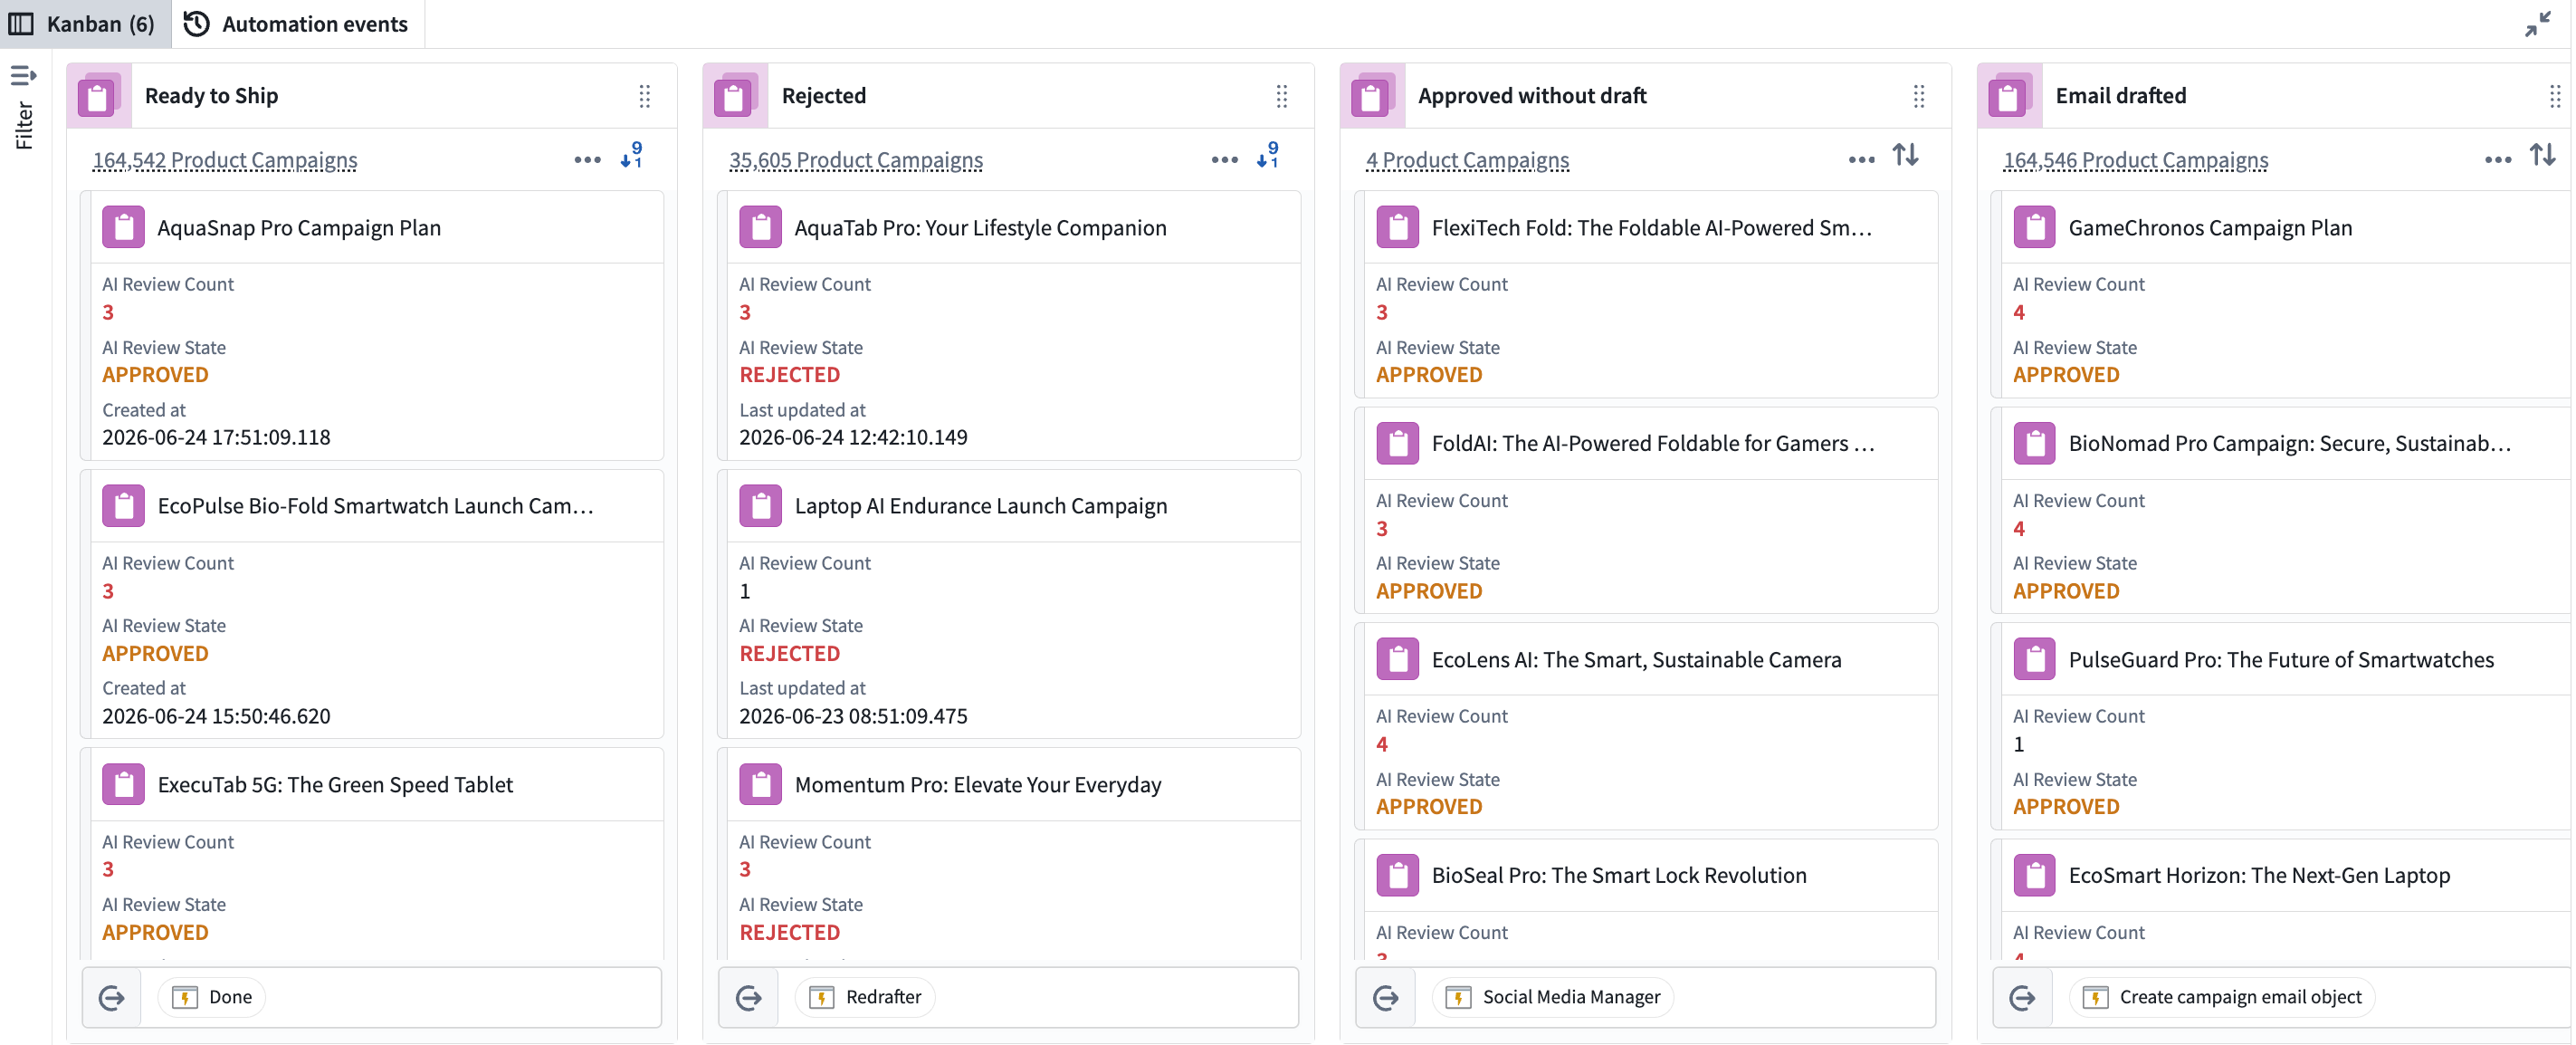
Task: Open the drag handle of the Ready to Ship column
Action: [x=645, y=96]
